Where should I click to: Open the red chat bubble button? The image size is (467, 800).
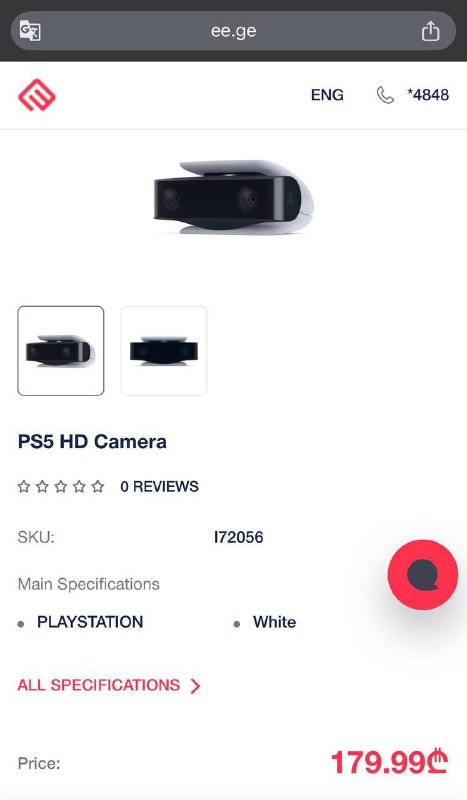tap(423, 574)
